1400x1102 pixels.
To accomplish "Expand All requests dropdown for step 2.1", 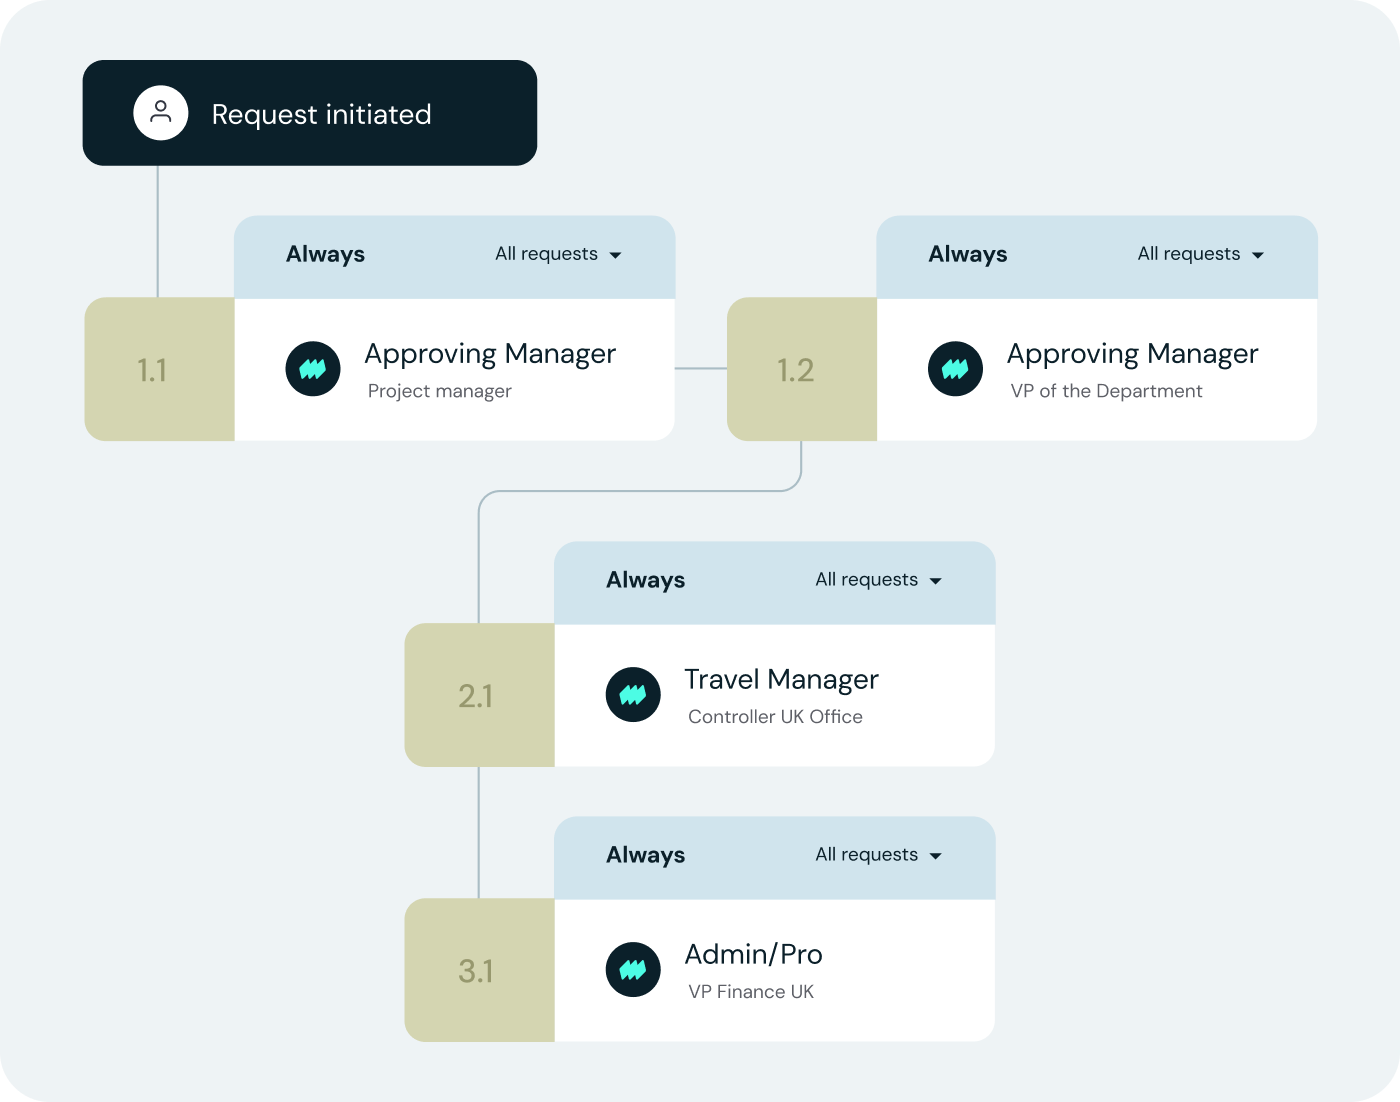I will [878, 580].
